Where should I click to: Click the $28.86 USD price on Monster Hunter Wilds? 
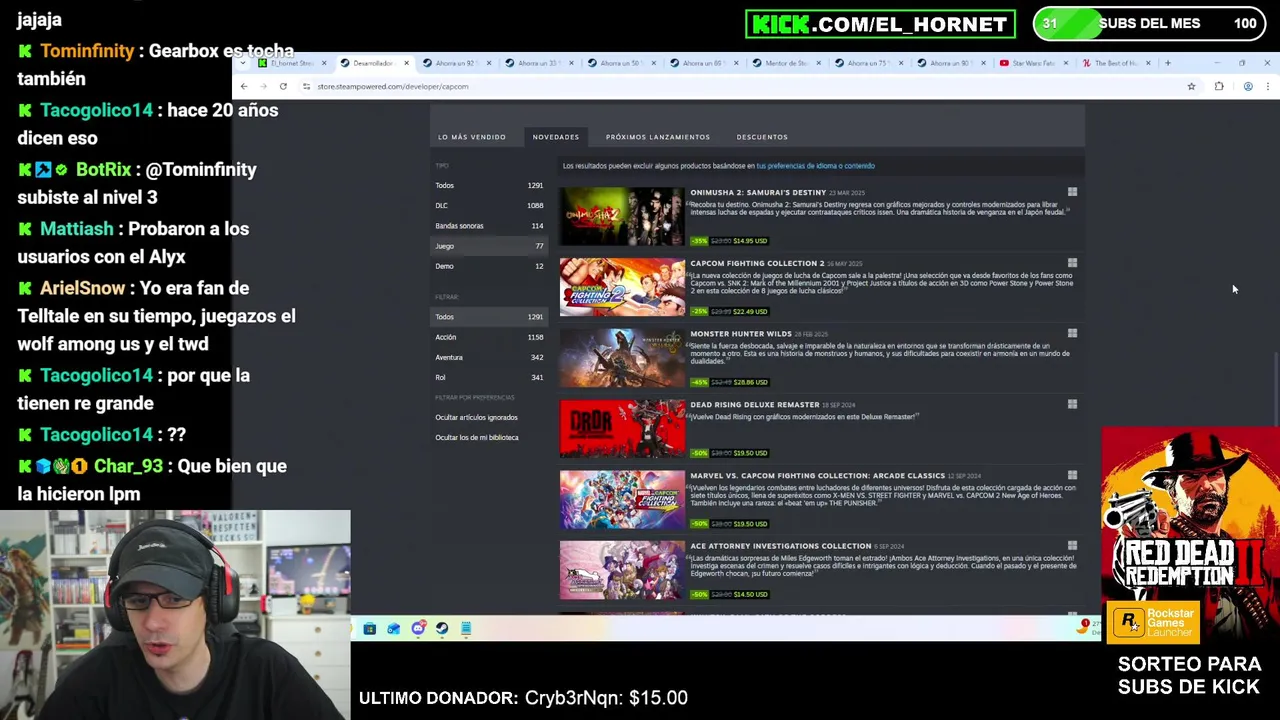(750, 382)
